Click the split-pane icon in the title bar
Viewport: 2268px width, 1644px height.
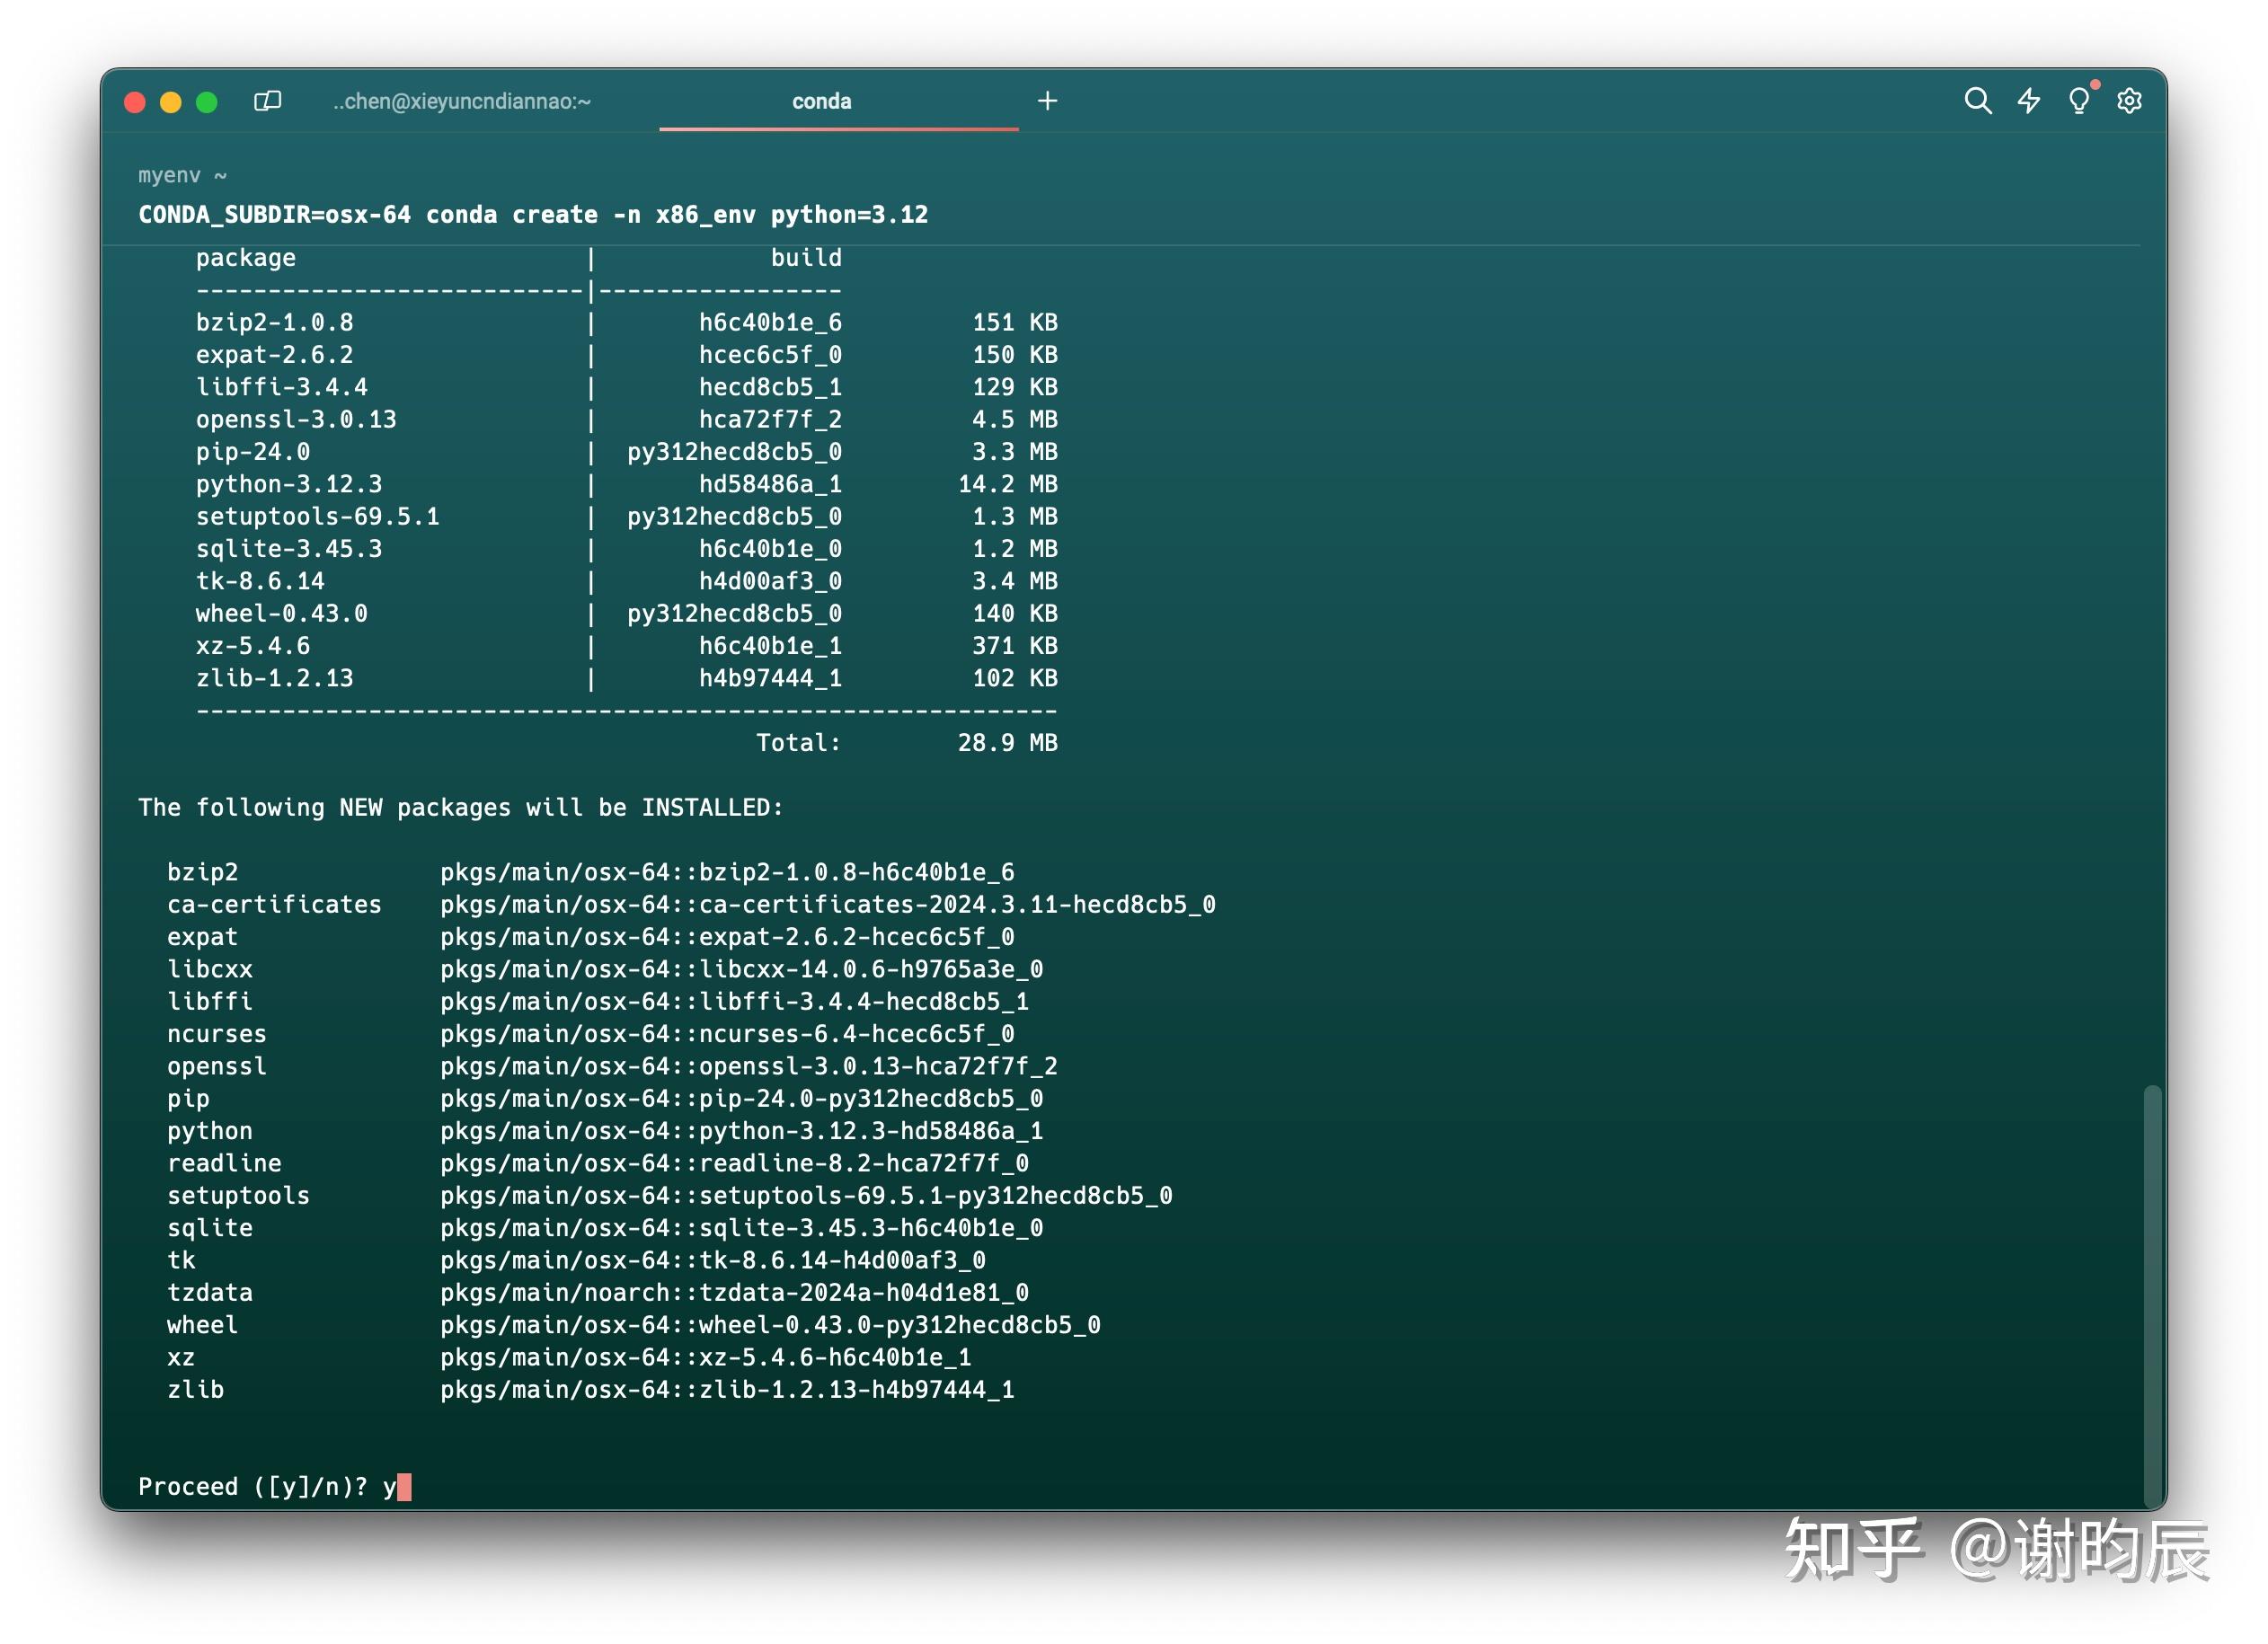point(268,101)
